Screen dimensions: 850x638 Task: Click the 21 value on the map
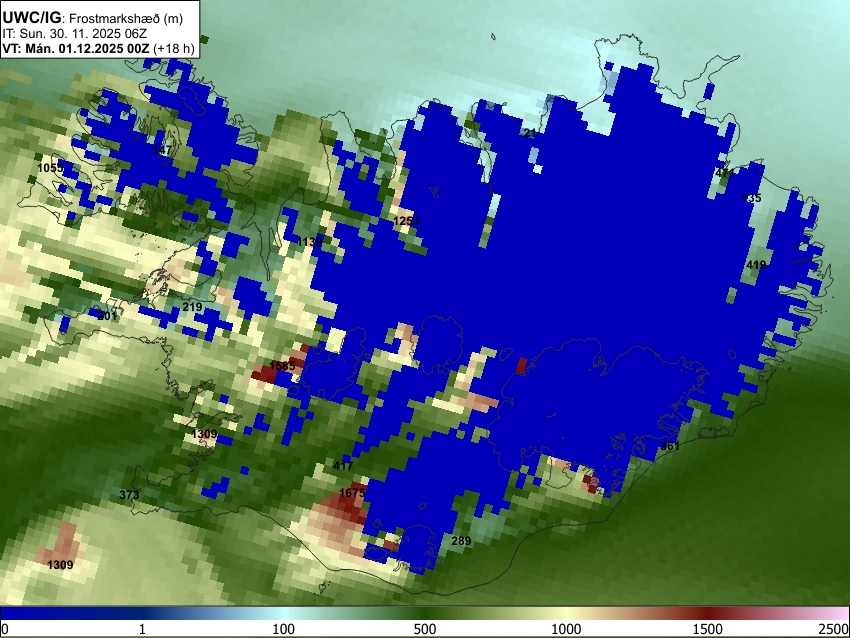tap(530, 133)
